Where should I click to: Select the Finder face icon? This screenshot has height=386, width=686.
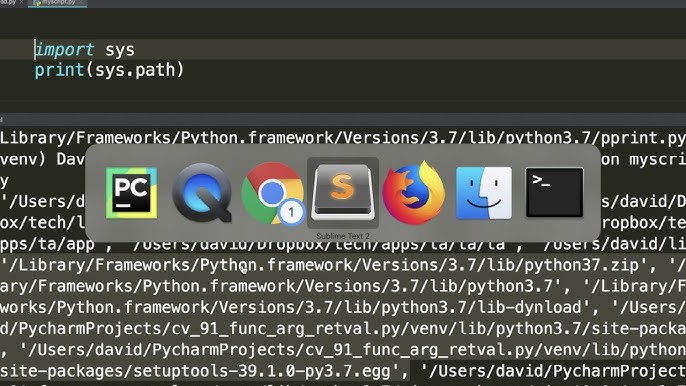[x=483, y=193]
